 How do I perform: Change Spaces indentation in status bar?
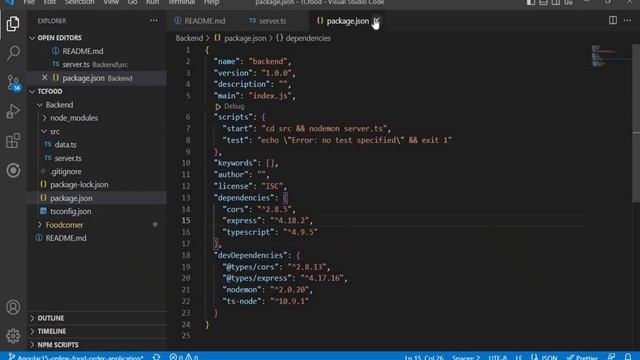466,357
